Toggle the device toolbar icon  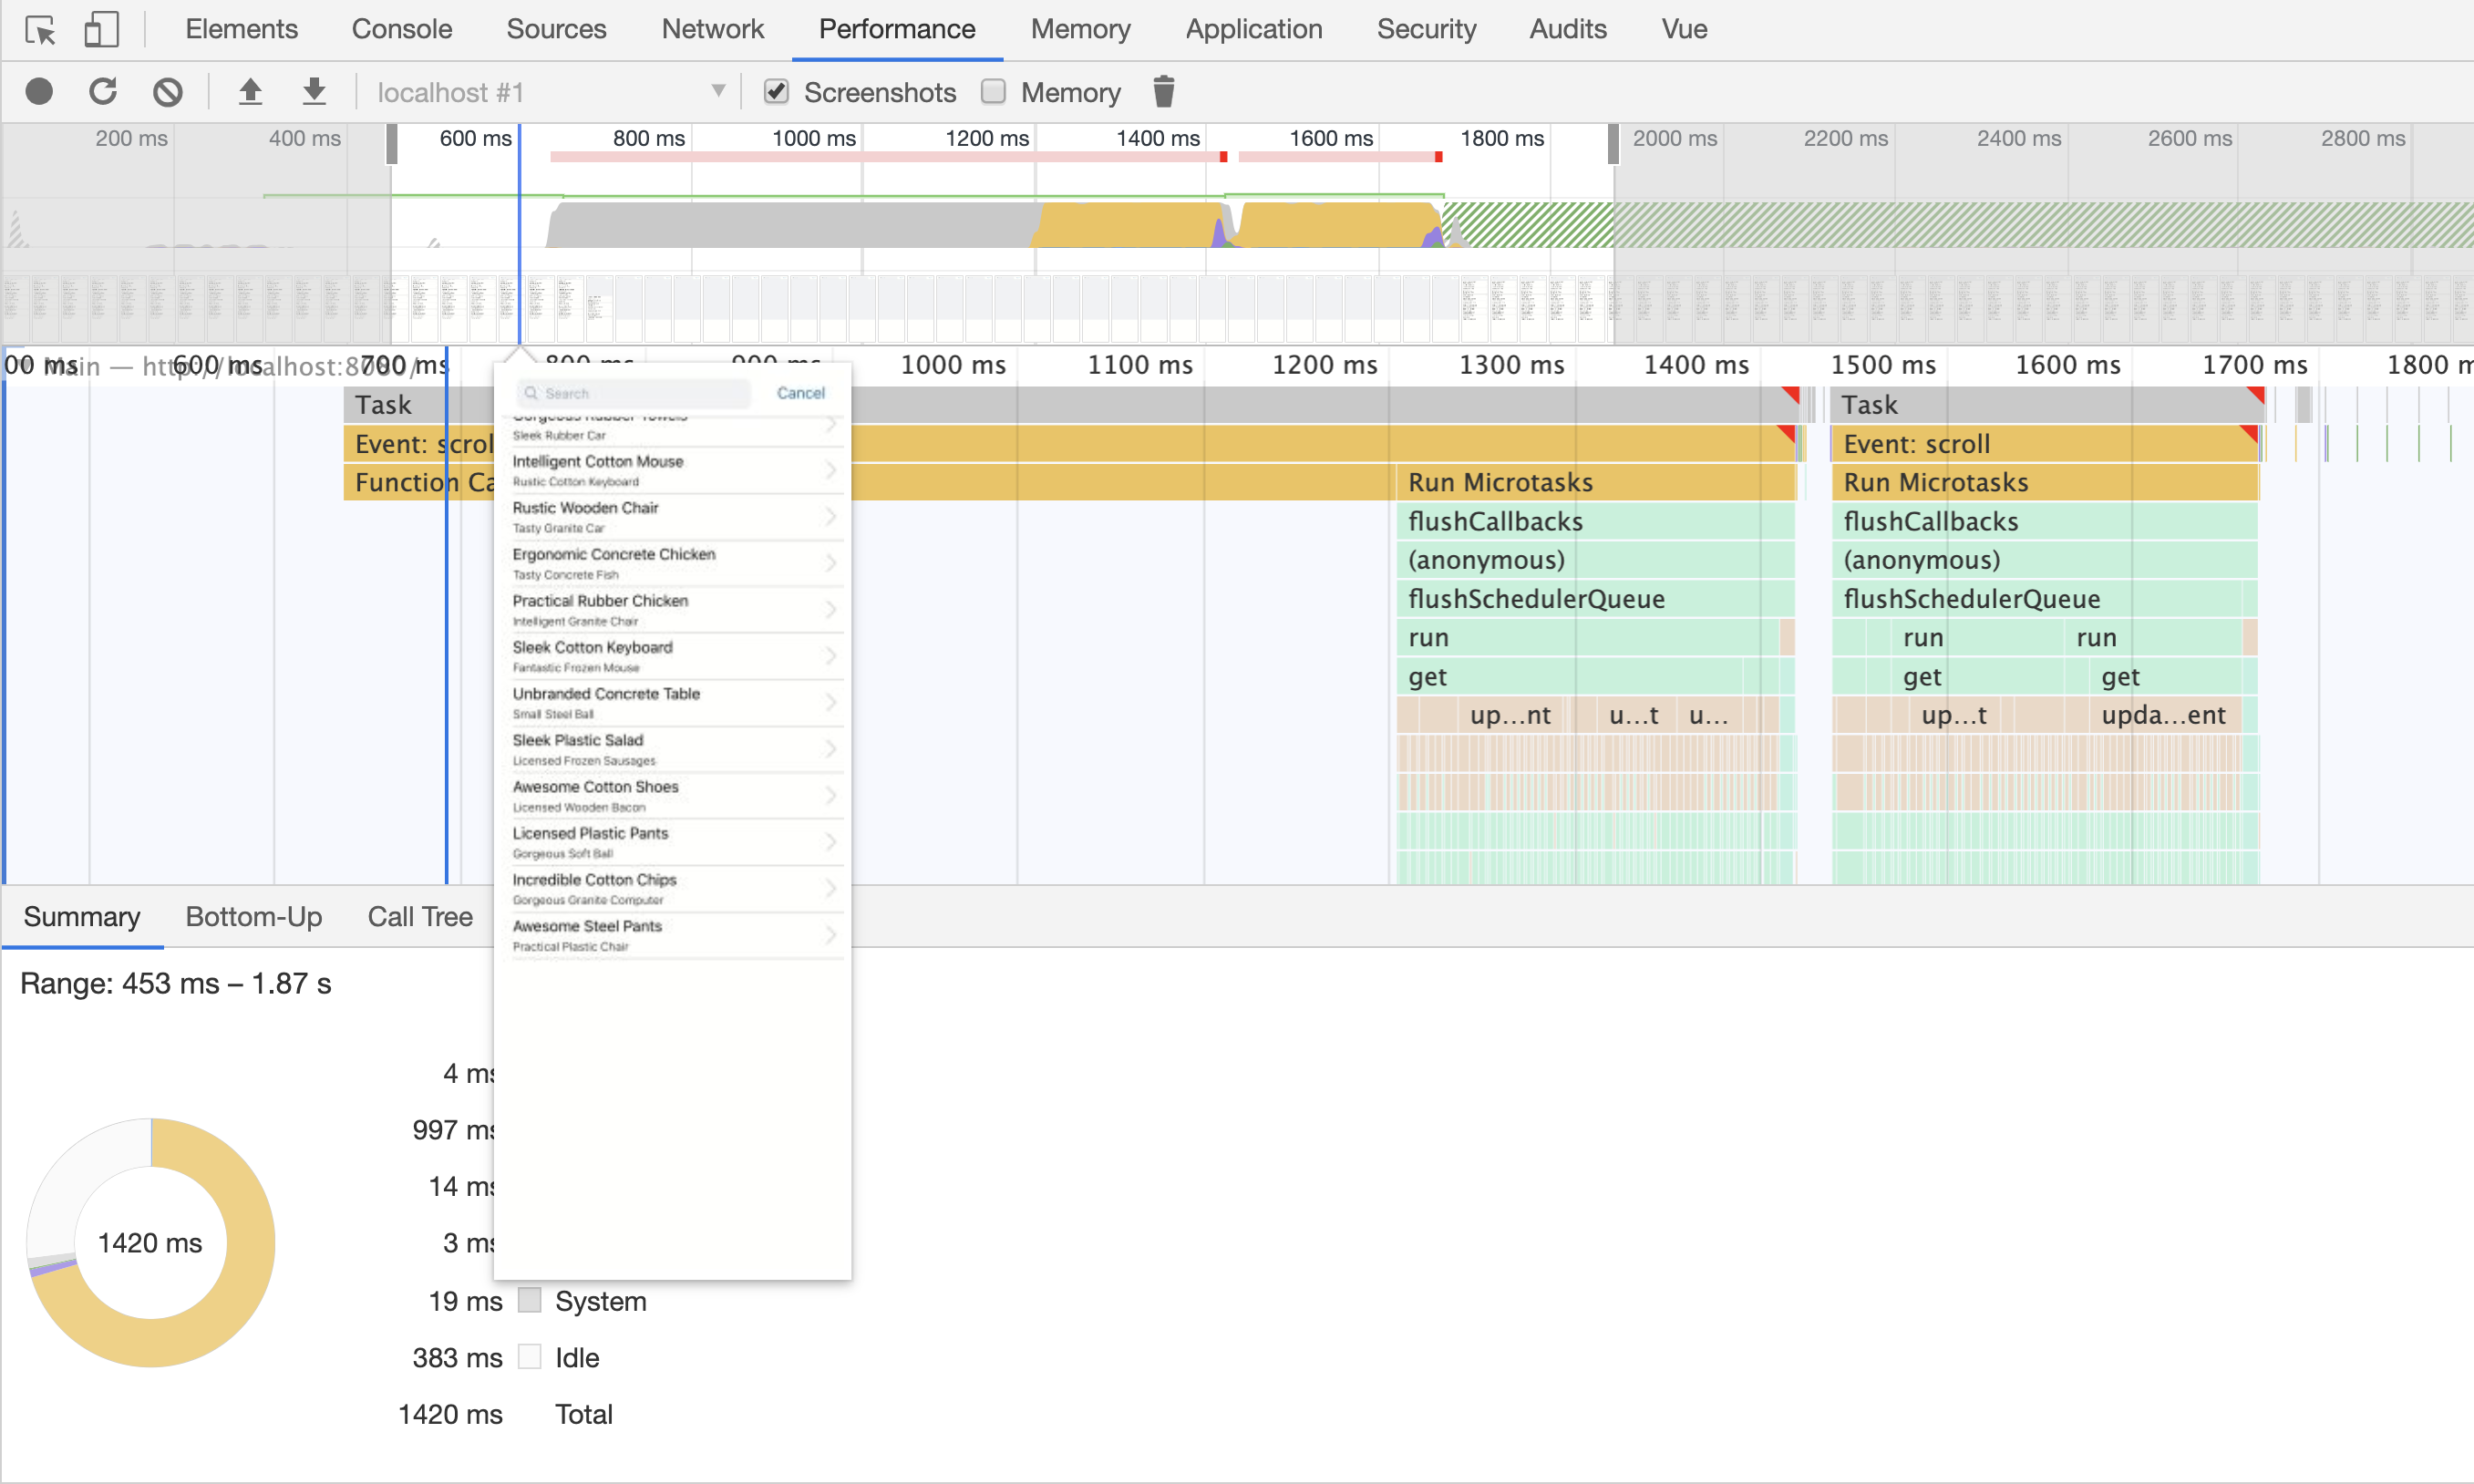pyautogui.click(x=101, y=29)
